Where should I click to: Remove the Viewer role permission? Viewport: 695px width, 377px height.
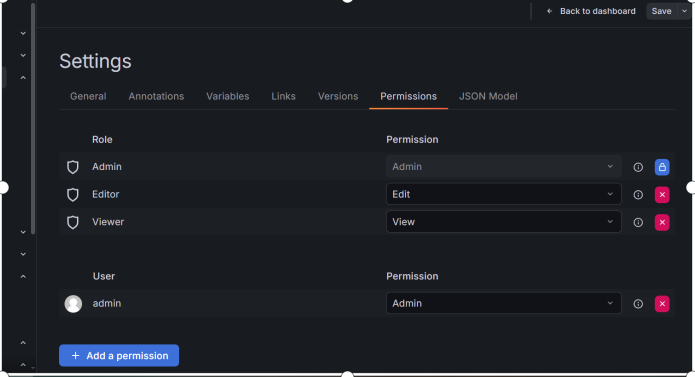(662, 222)
